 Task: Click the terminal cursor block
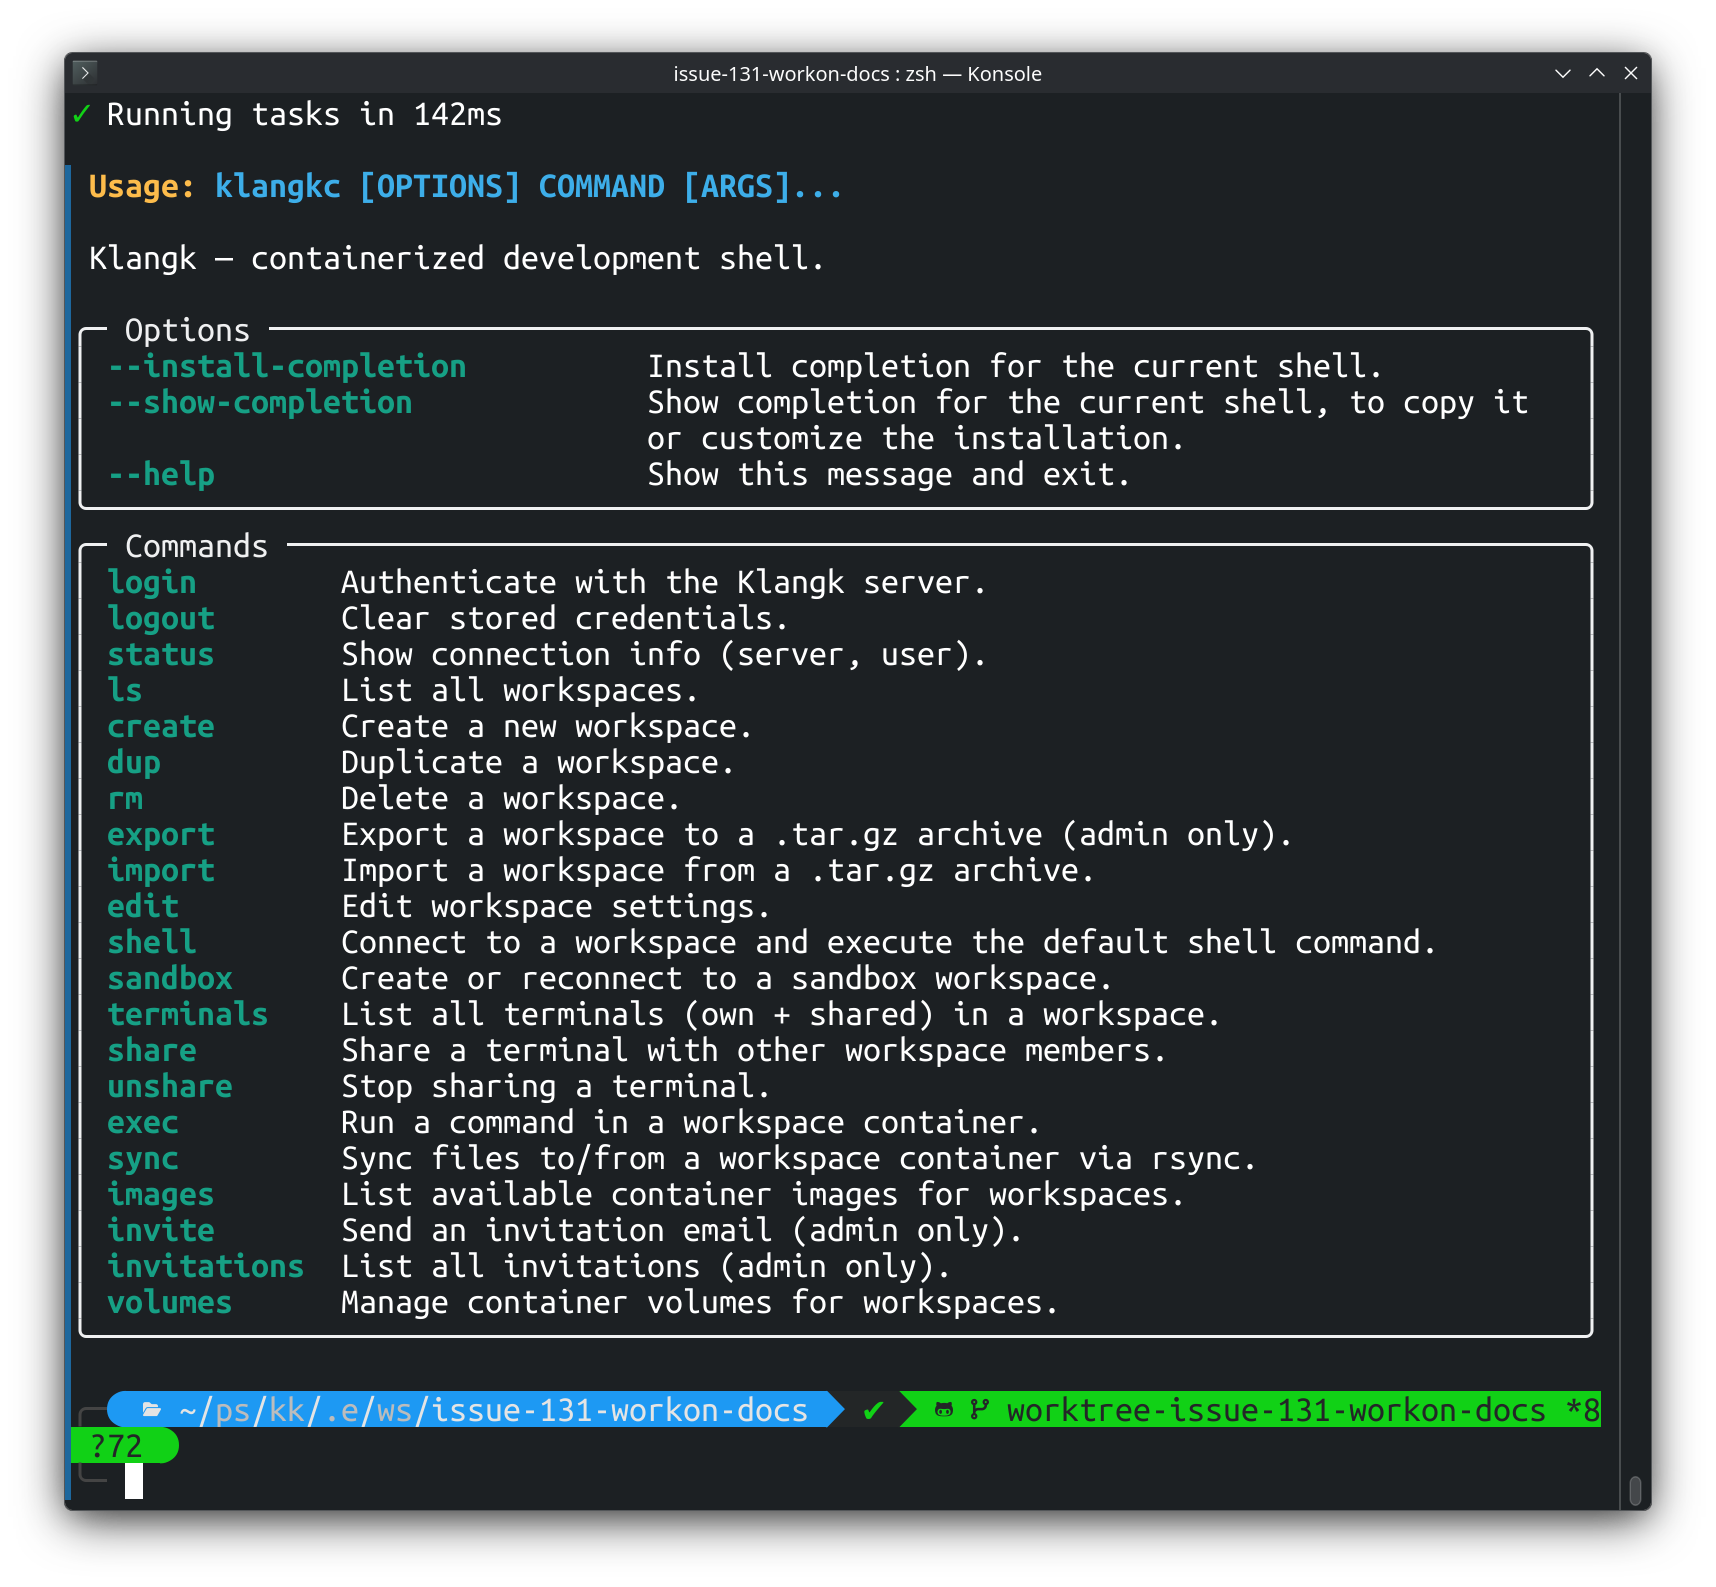(x=134, y=1481)
